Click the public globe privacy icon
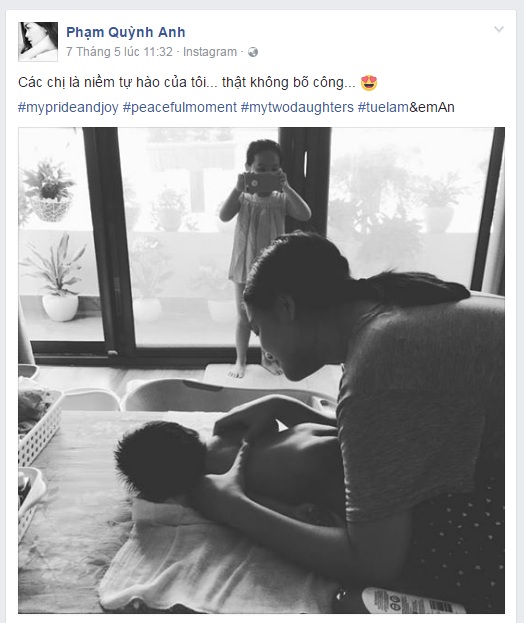The height and width of the screenshot is (623, 524). coord(253,52)
